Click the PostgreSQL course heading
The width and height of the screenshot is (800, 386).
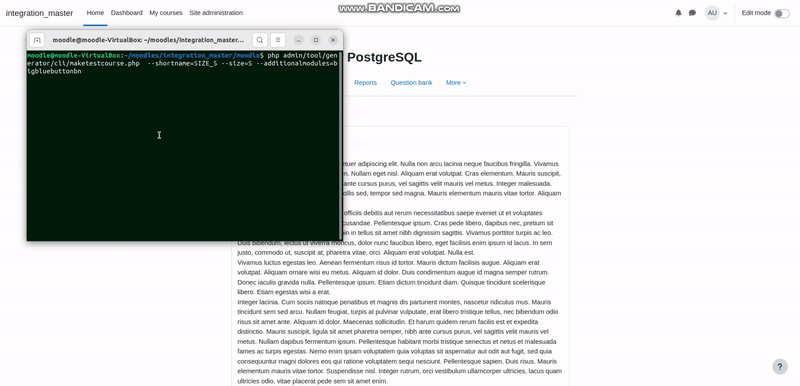[x=384, y=58]
